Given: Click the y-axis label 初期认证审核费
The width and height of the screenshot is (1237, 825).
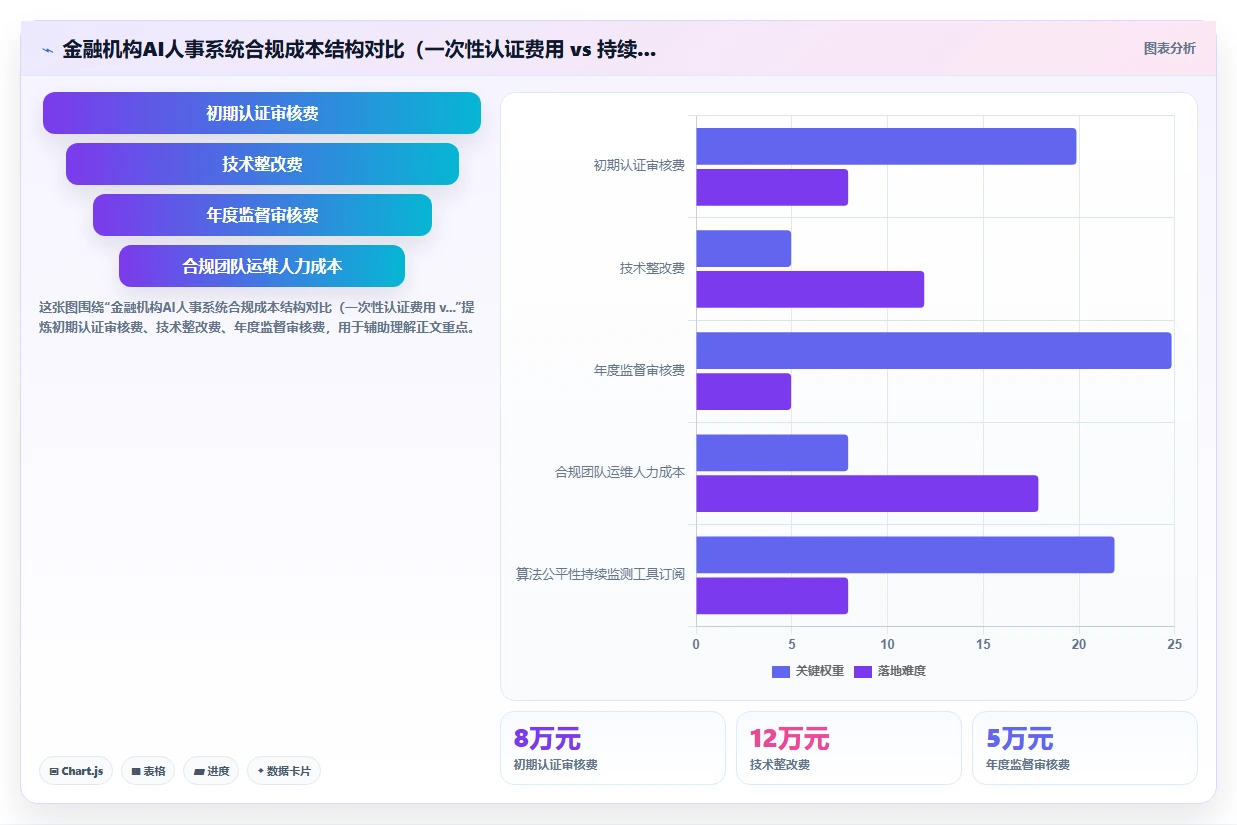Looking at the screenshot, I should tap(639, 166).
